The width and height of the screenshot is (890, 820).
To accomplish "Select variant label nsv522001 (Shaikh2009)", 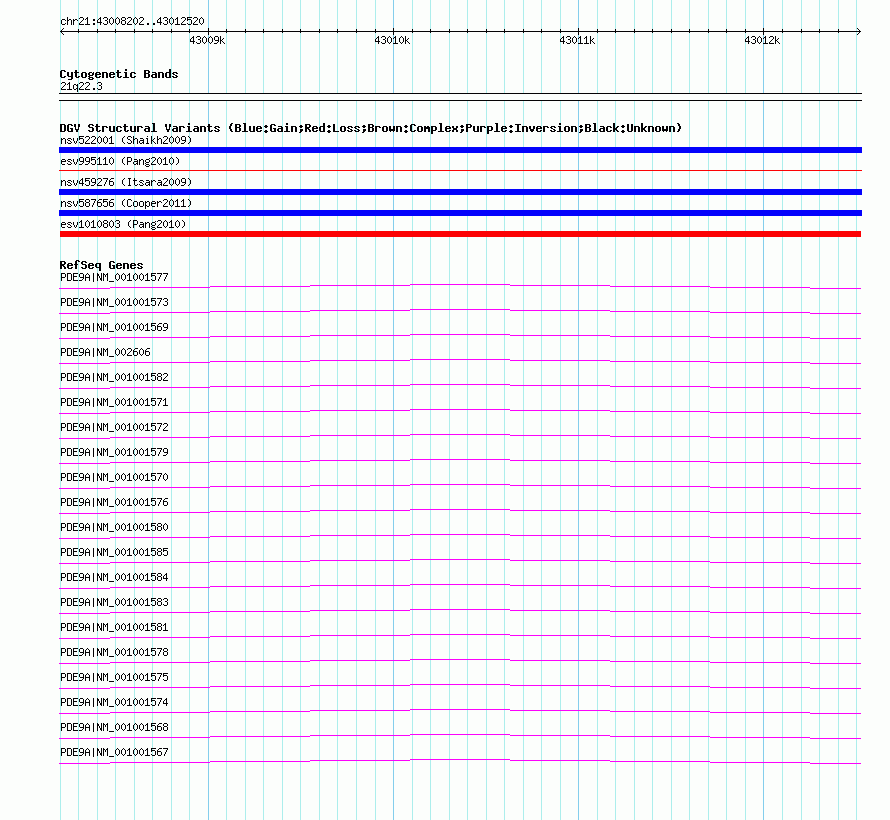I will tap(126, 140).
